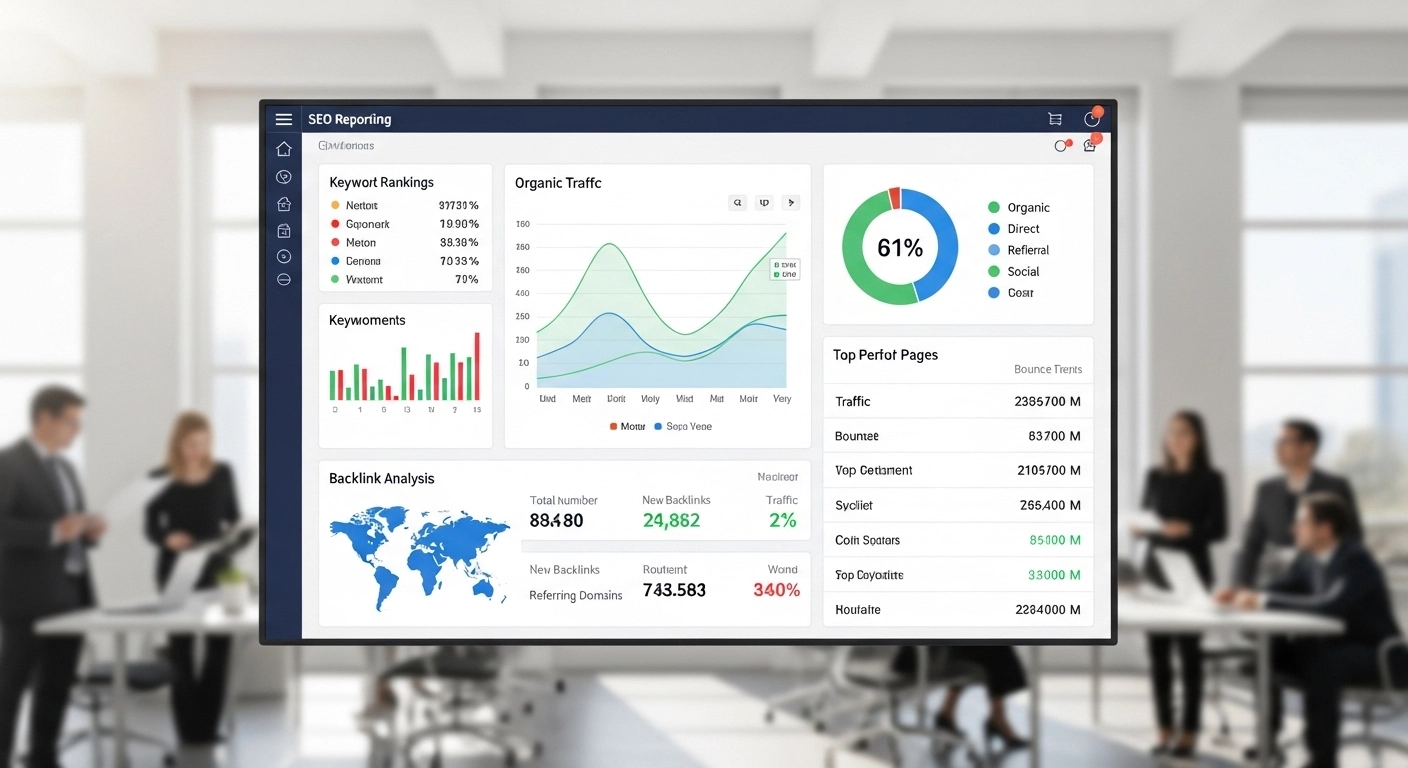This screenshot has height=768, width=1408.
Task: Expand the up-arrow control above the traffic chart
Action: (x=764, y=202)
